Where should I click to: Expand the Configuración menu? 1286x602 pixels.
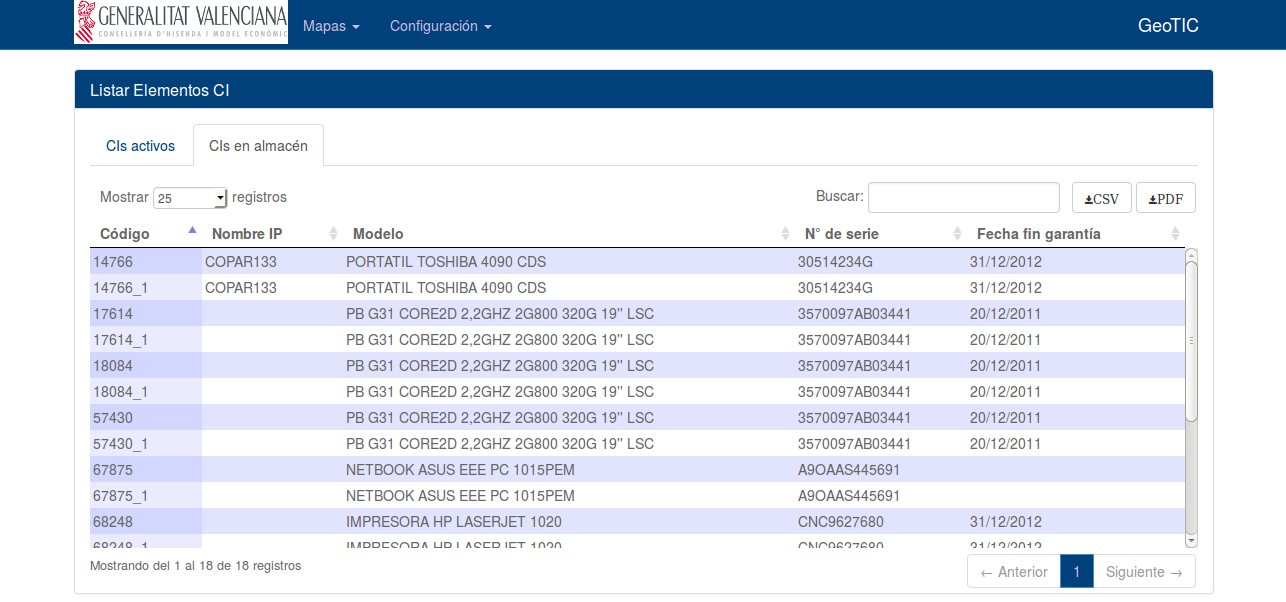point(440,26)
